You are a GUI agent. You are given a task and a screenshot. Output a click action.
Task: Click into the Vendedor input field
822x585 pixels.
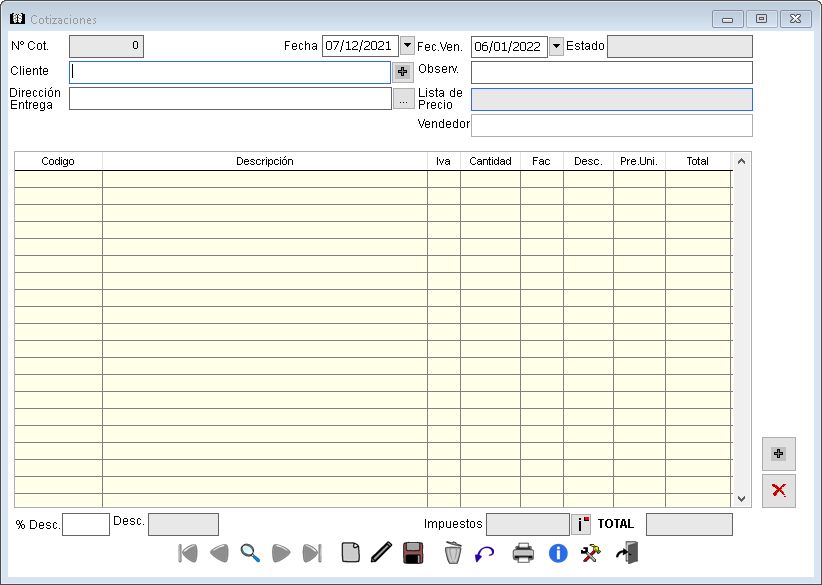[611, 125]
